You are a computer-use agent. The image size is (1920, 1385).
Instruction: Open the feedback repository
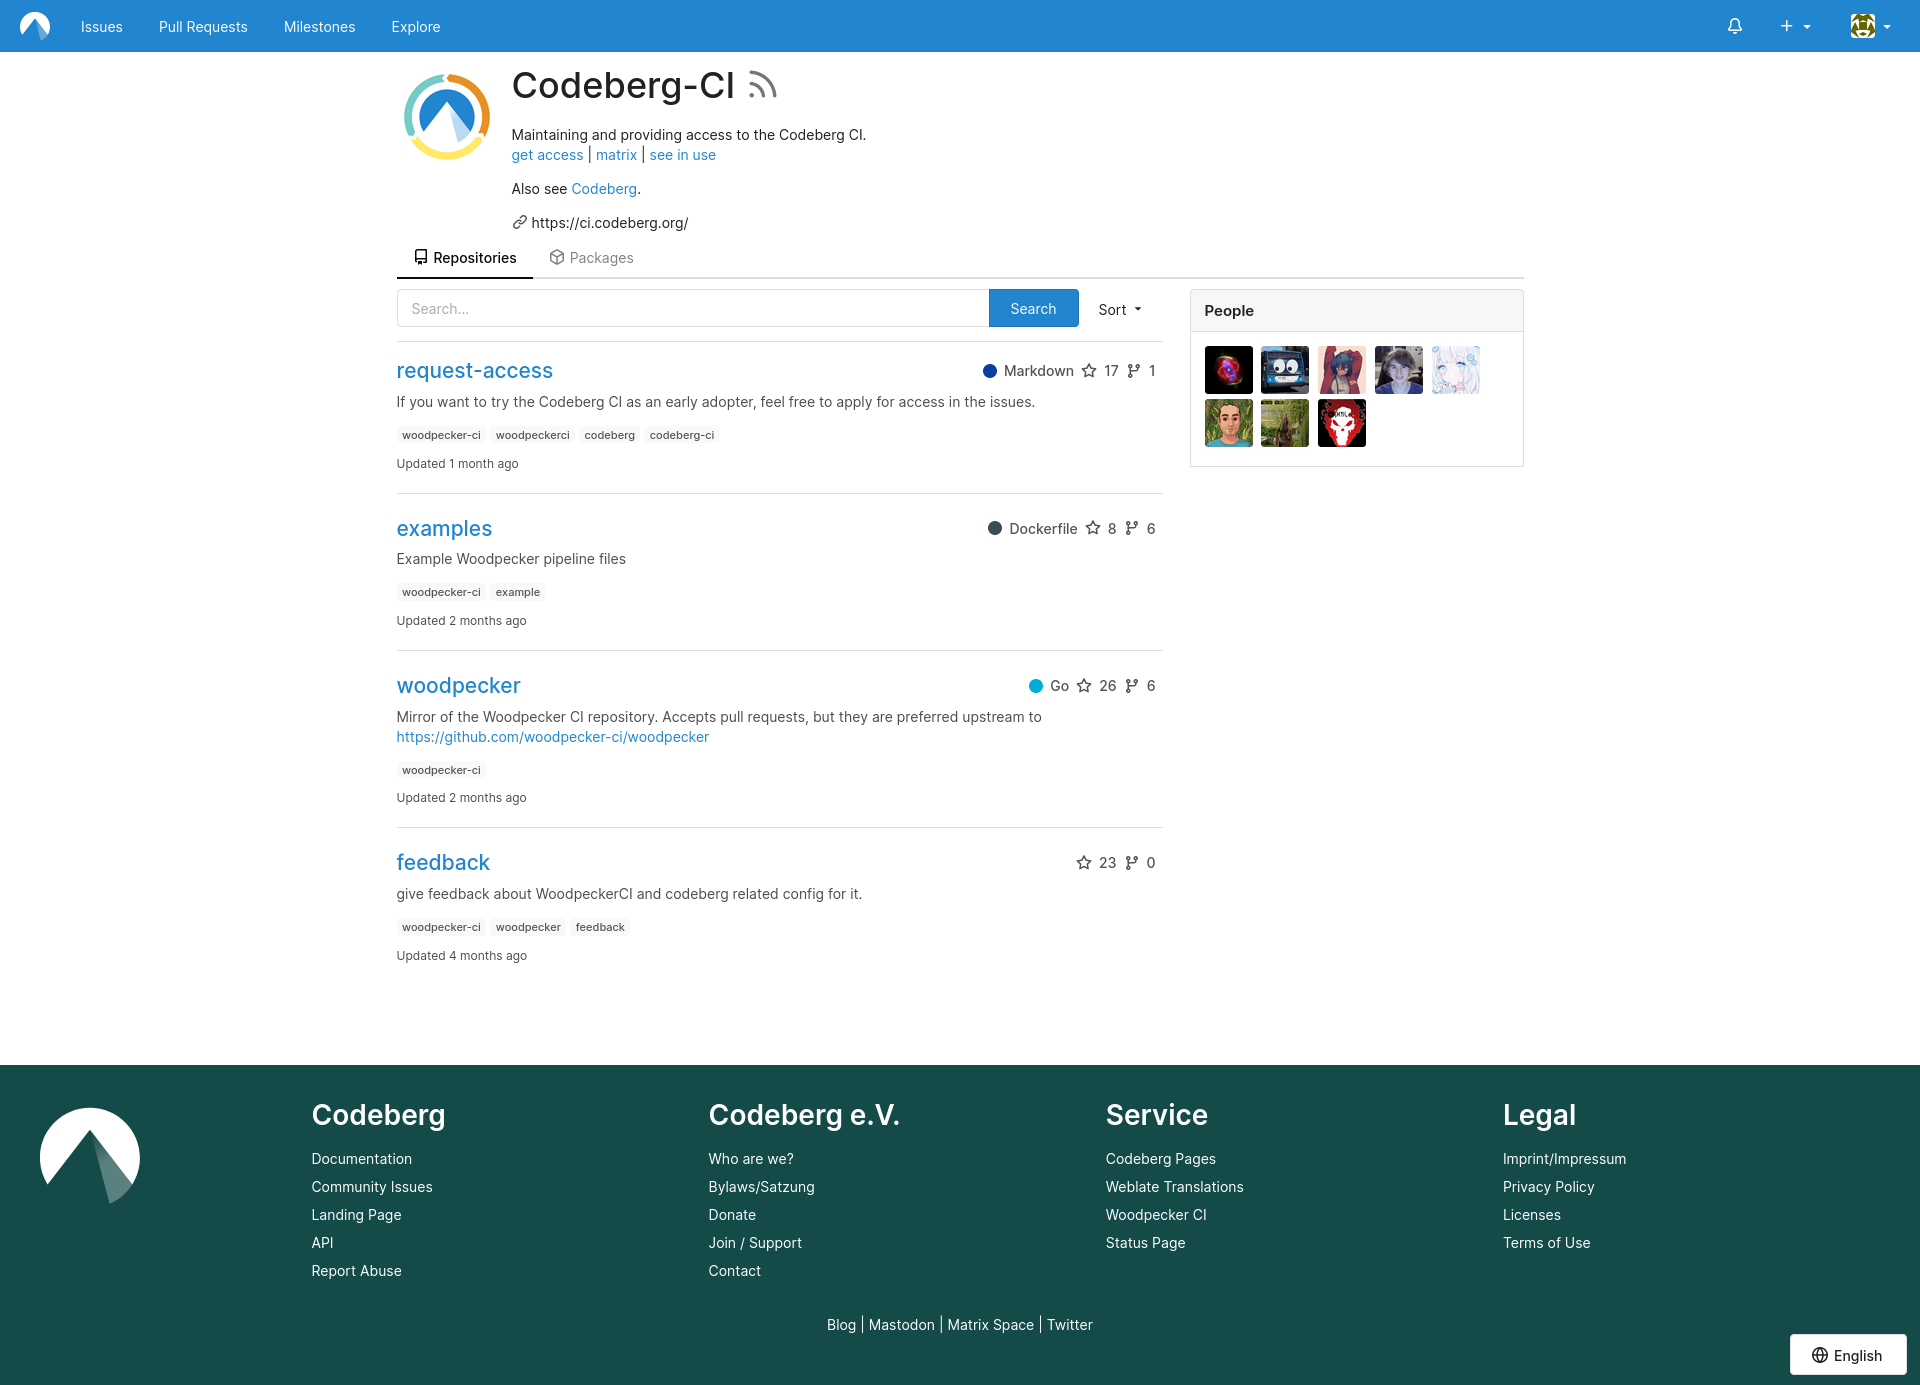(x=443, y=863)
